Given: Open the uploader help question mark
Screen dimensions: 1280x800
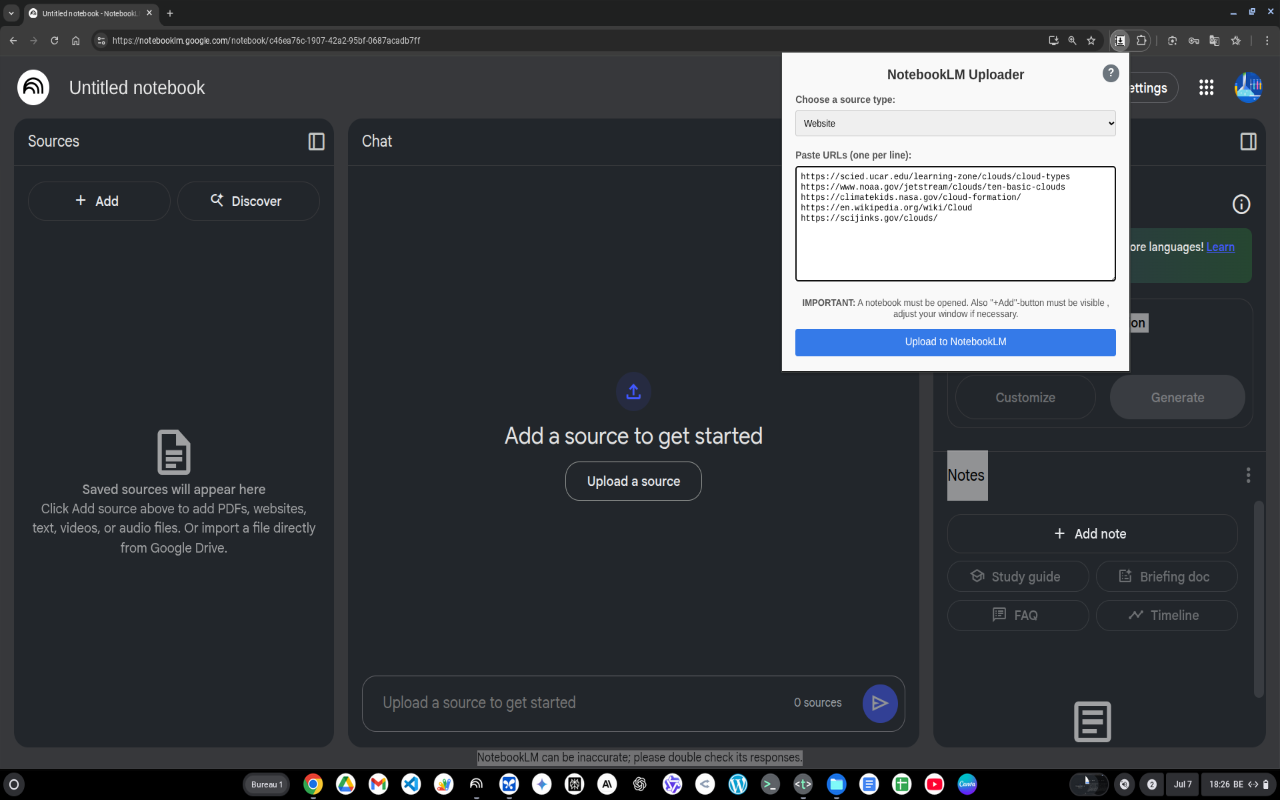Looking at the screenshot, I should (1111, 73).
